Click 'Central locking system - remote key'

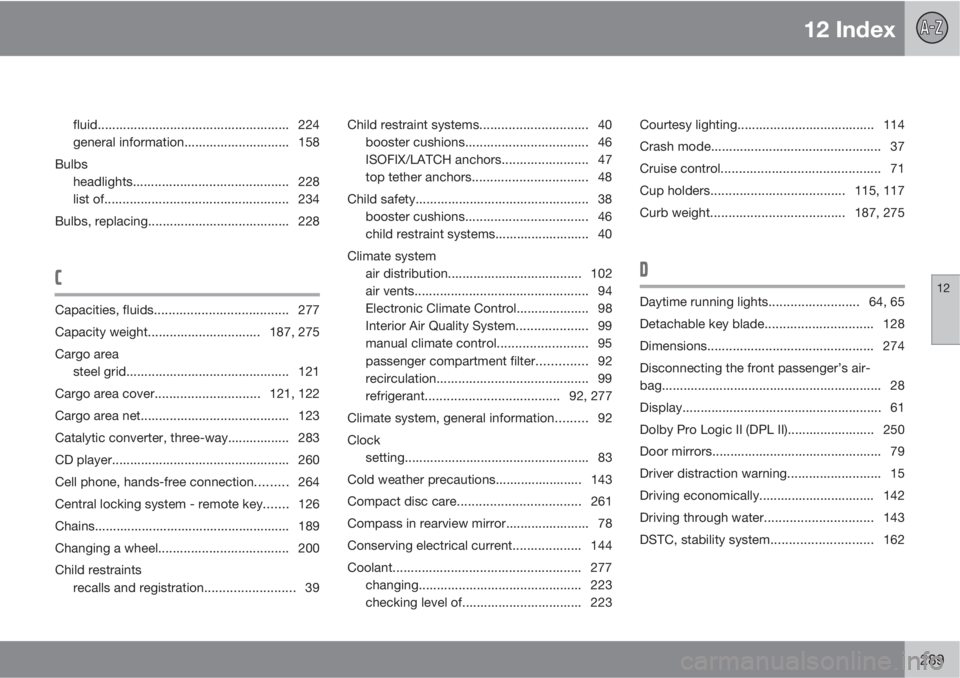click(187, 504)
